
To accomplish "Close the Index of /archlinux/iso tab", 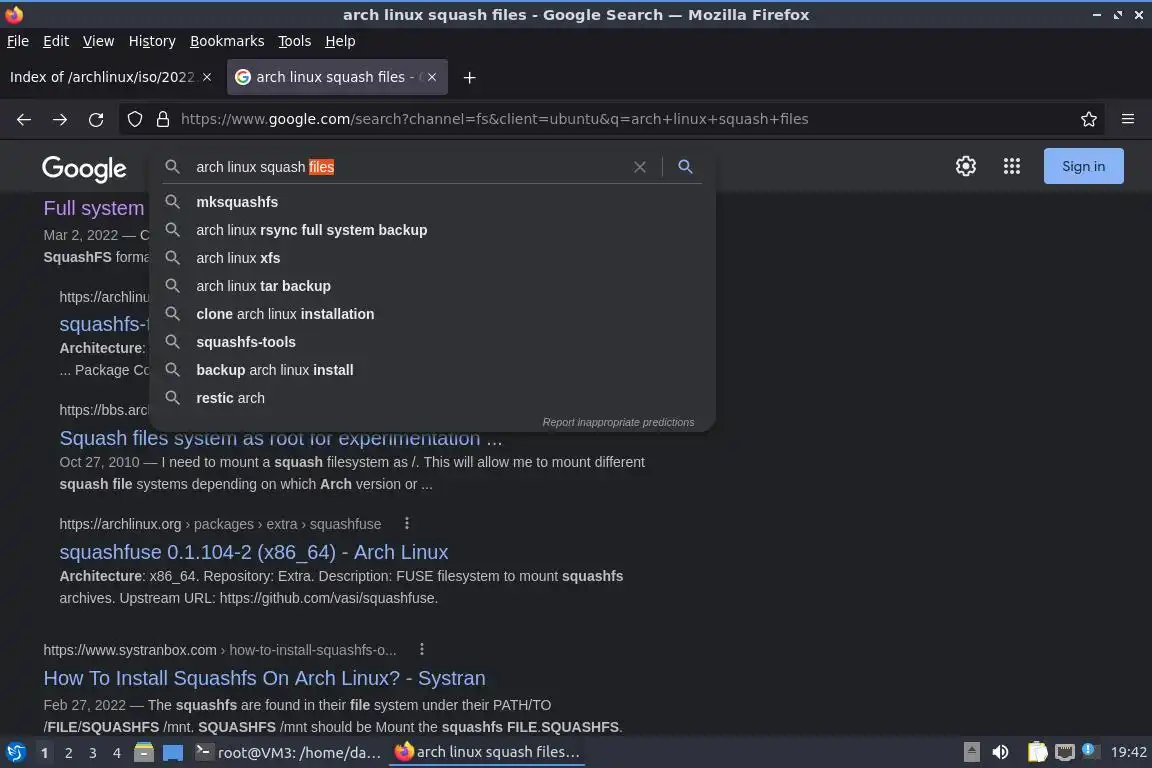I will click(x=207, y=77).
